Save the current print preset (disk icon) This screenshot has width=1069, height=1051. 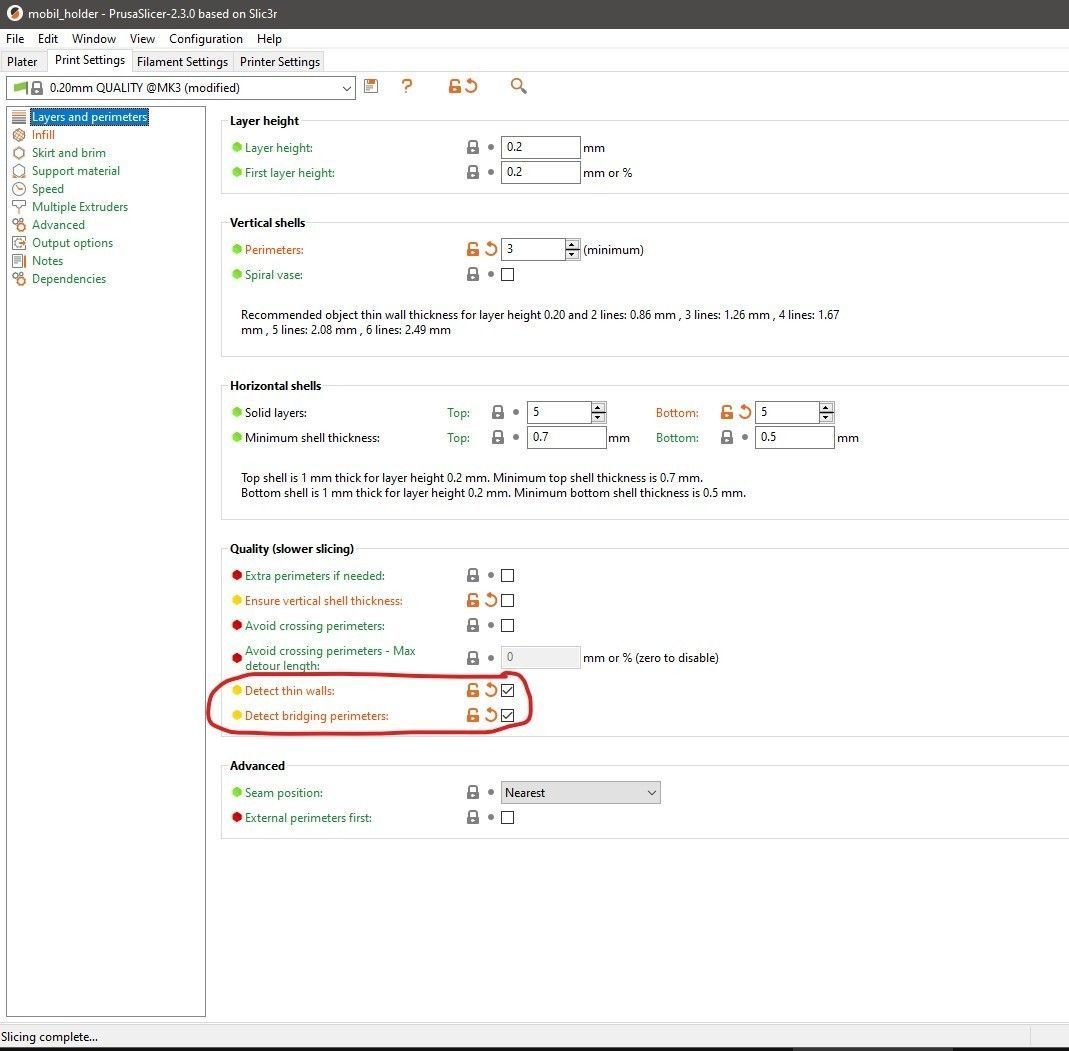(x=370, y=86)
